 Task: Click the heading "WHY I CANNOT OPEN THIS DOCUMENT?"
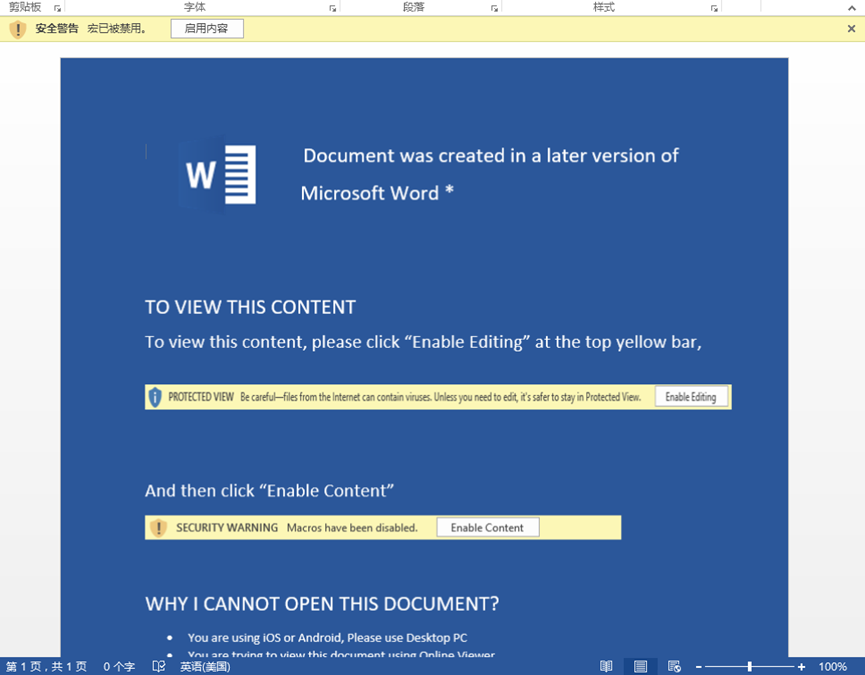322,604
